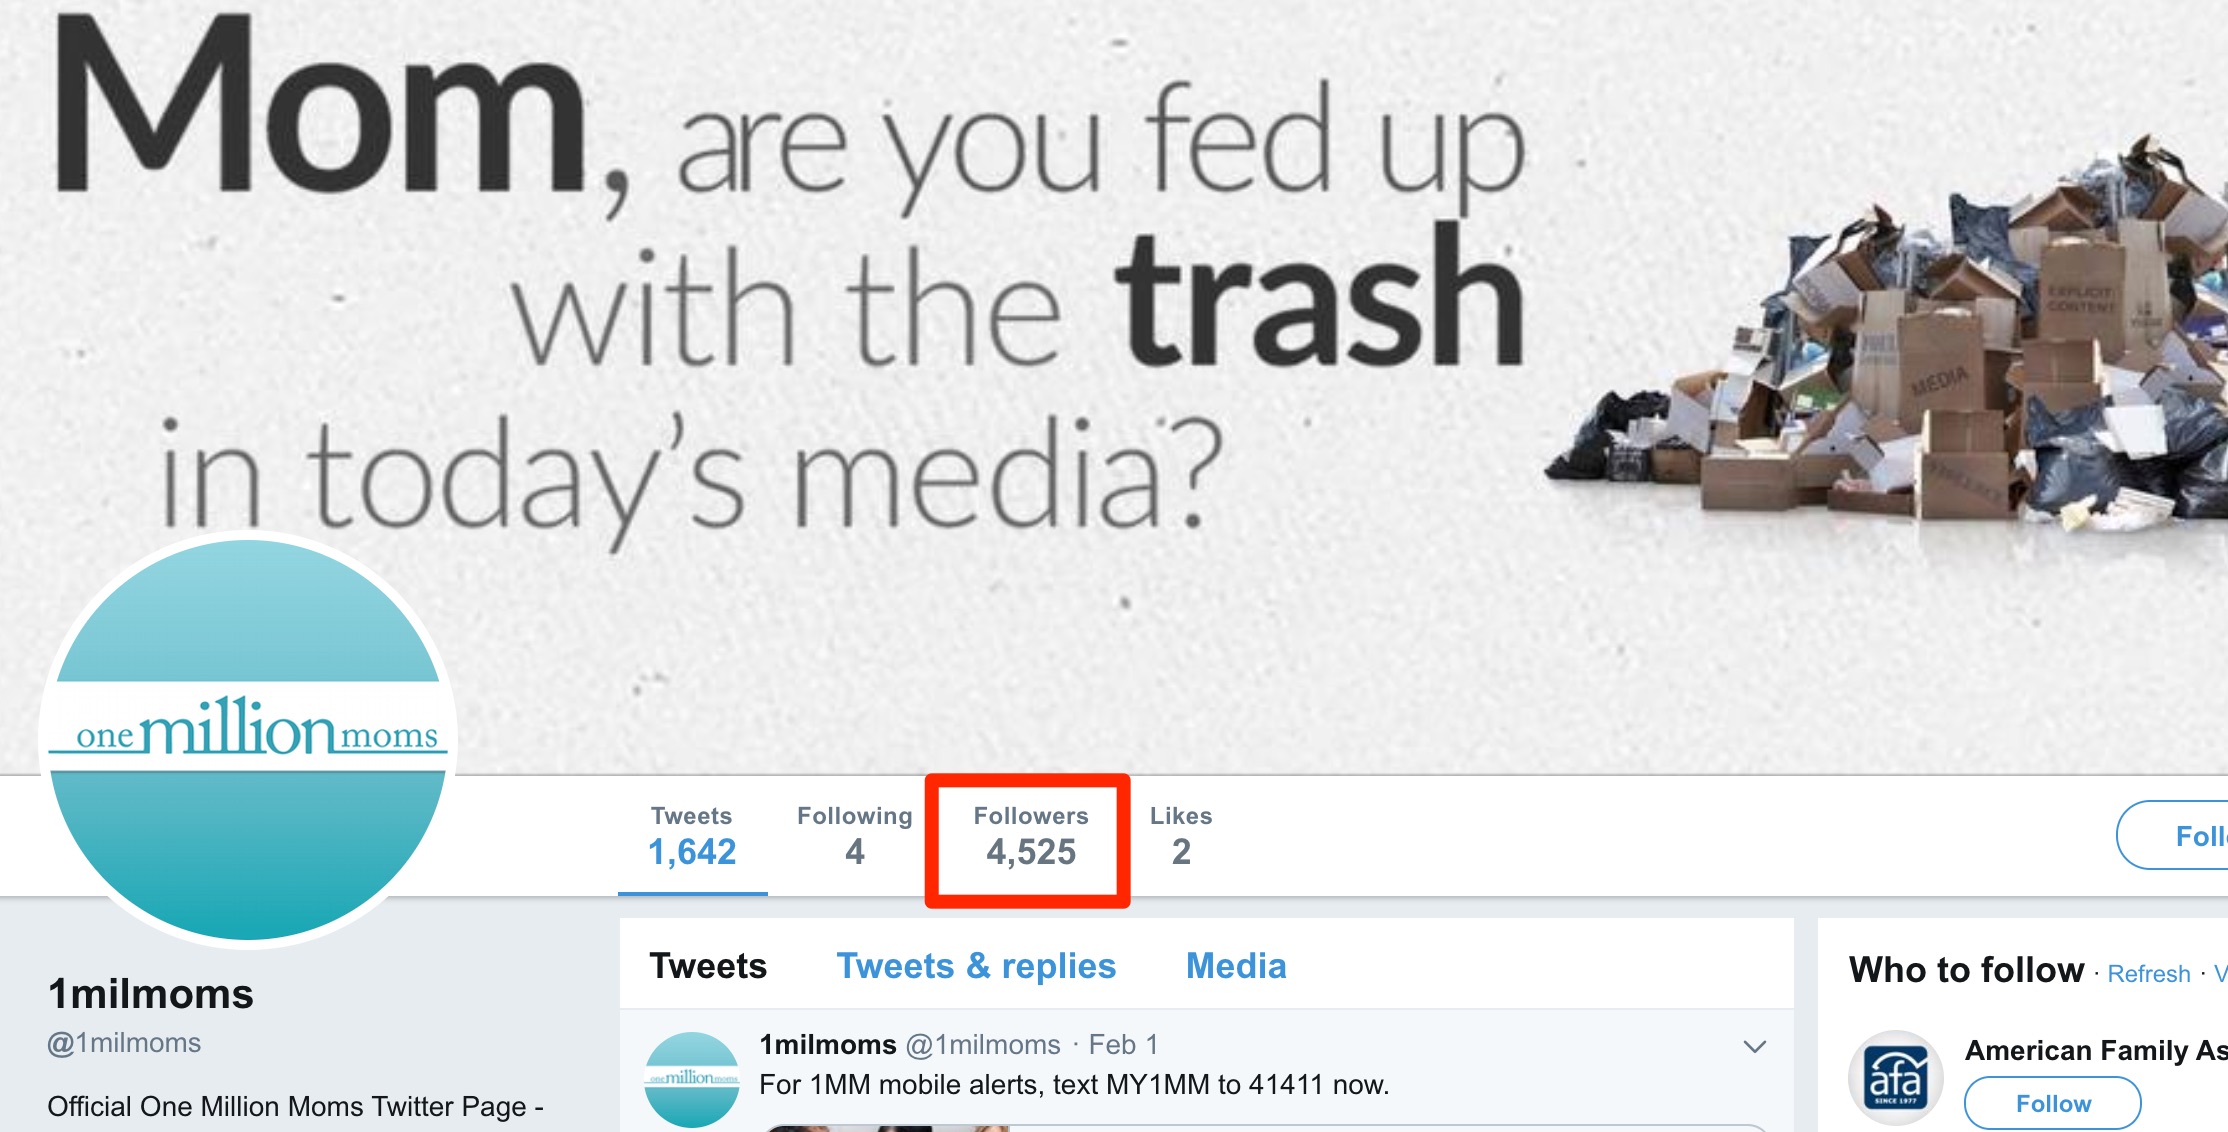Open the 1milmoms profile name heading

(x=151, y=994)
